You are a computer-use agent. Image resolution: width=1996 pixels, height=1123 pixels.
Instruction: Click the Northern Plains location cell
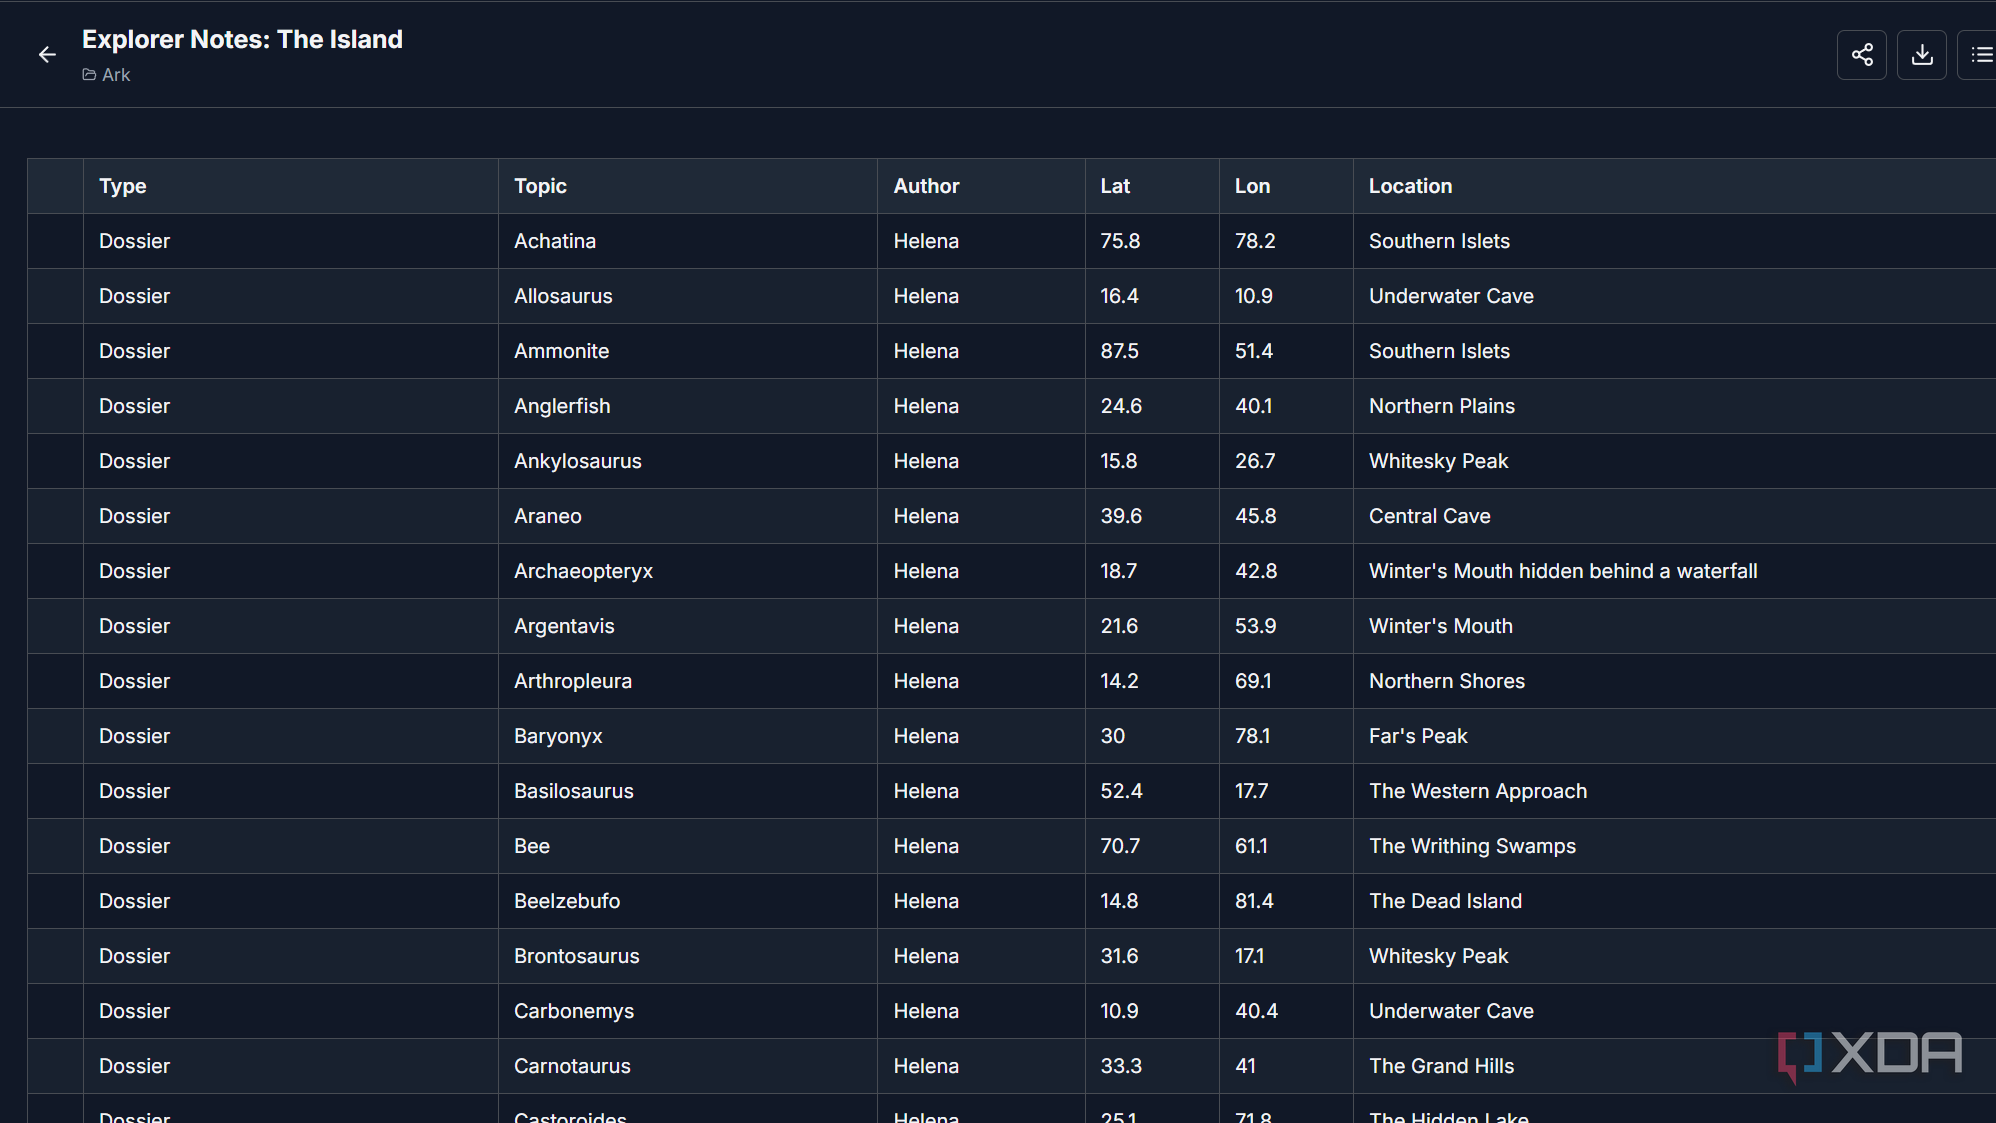(1675, 406)
